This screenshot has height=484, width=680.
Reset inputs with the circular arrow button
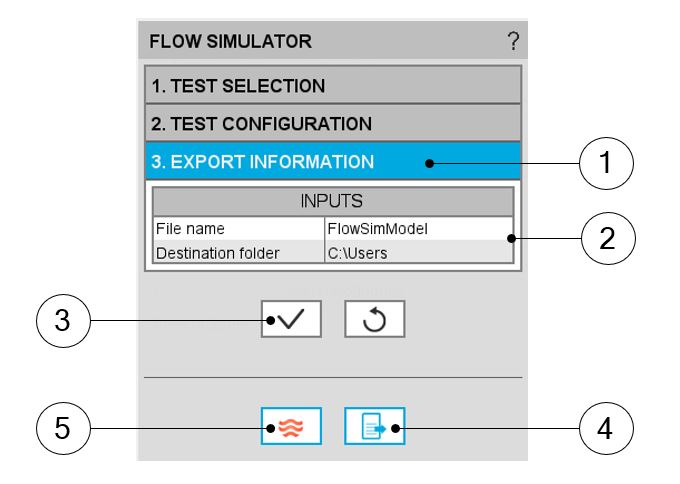pyautogui.click(x=375, y=321)
